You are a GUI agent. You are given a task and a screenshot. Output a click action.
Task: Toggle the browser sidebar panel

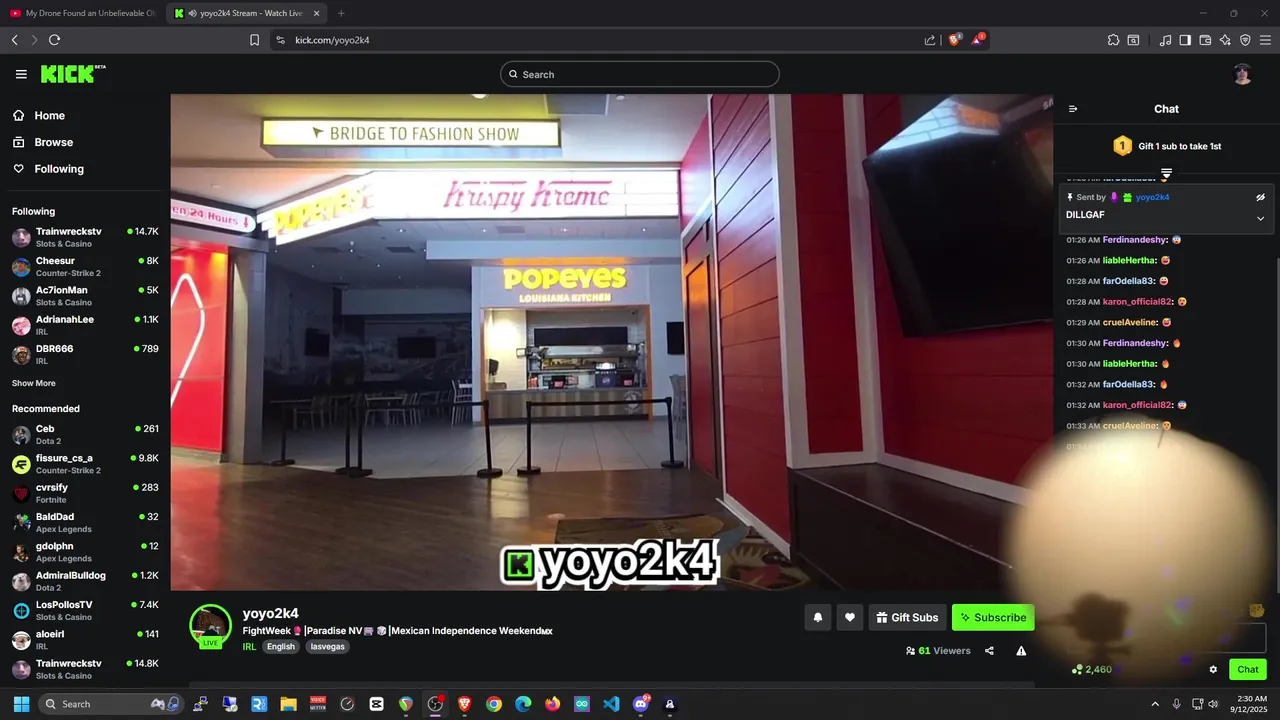1185,40
